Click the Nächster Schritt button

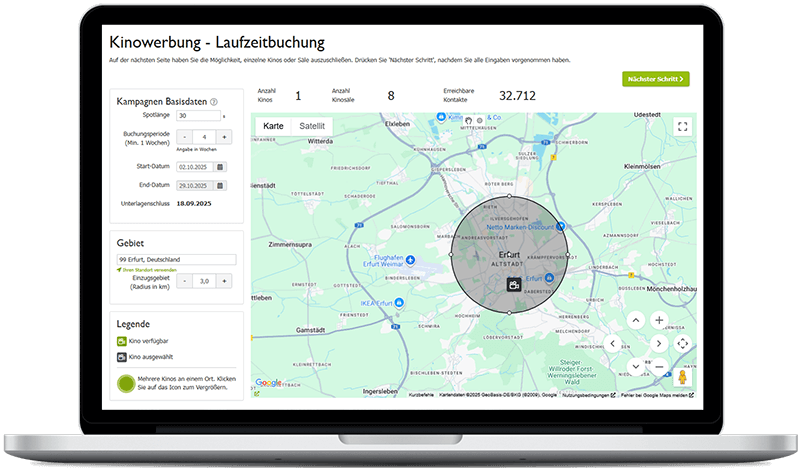(x=656, y=79)
